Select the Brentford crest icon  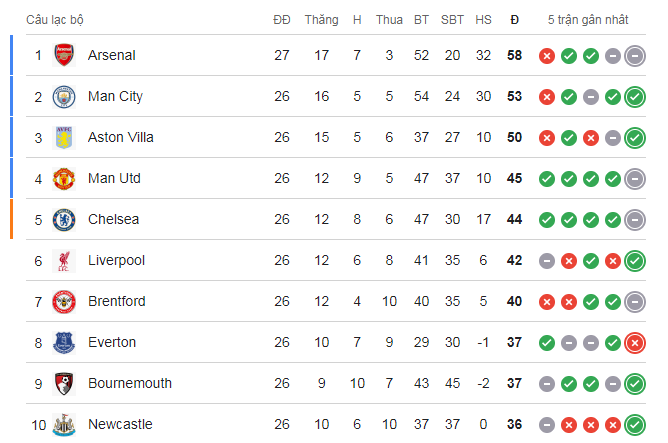65,301
